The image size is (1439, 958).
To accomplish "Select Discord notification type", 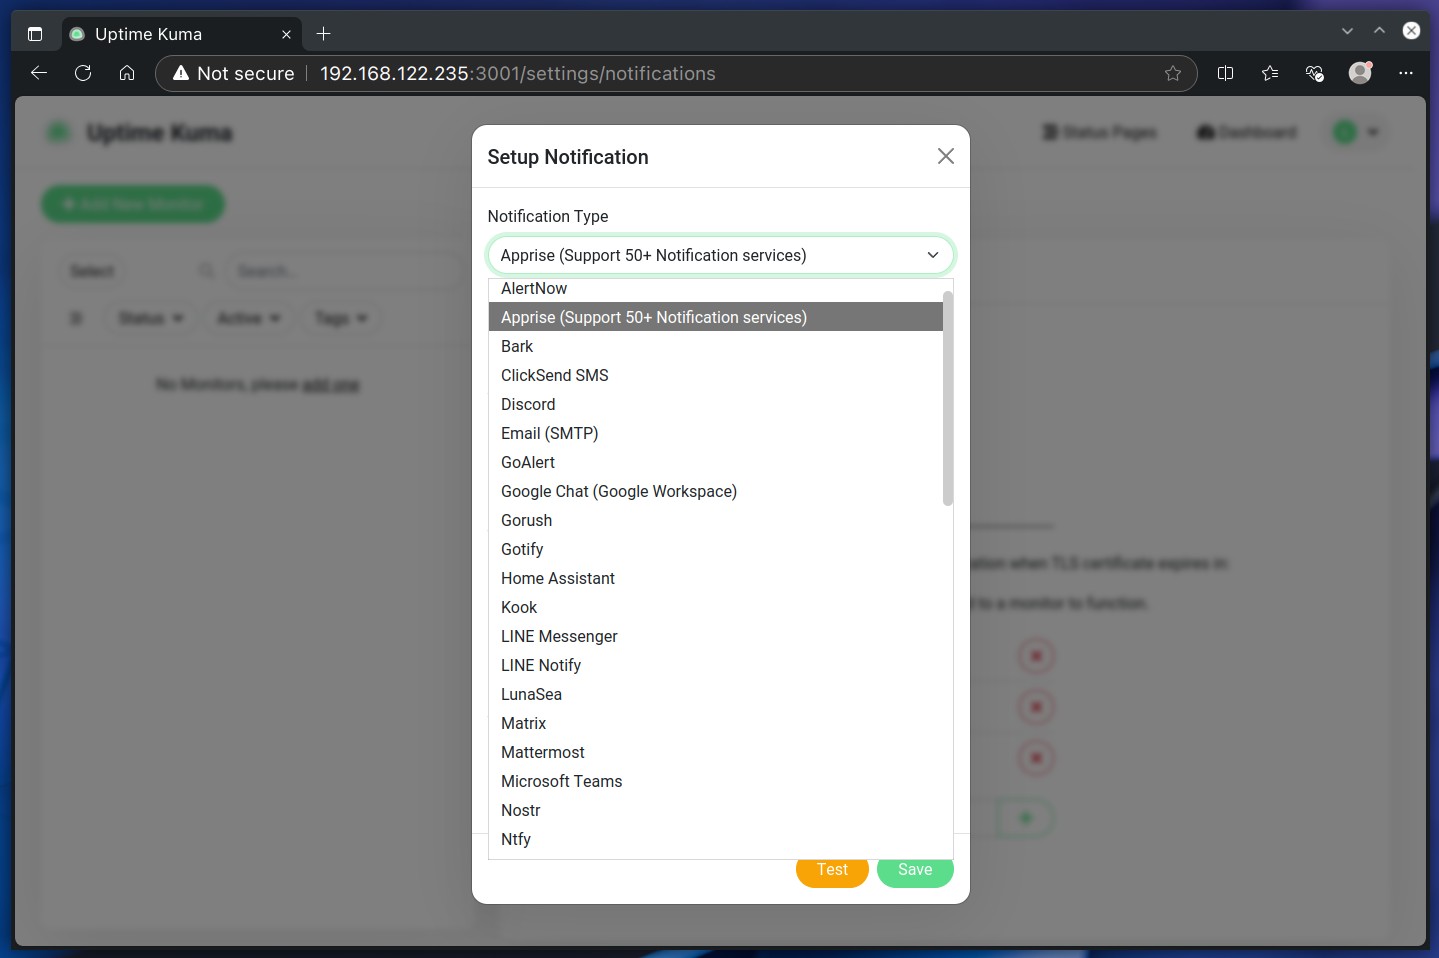I will pos(716,404).
